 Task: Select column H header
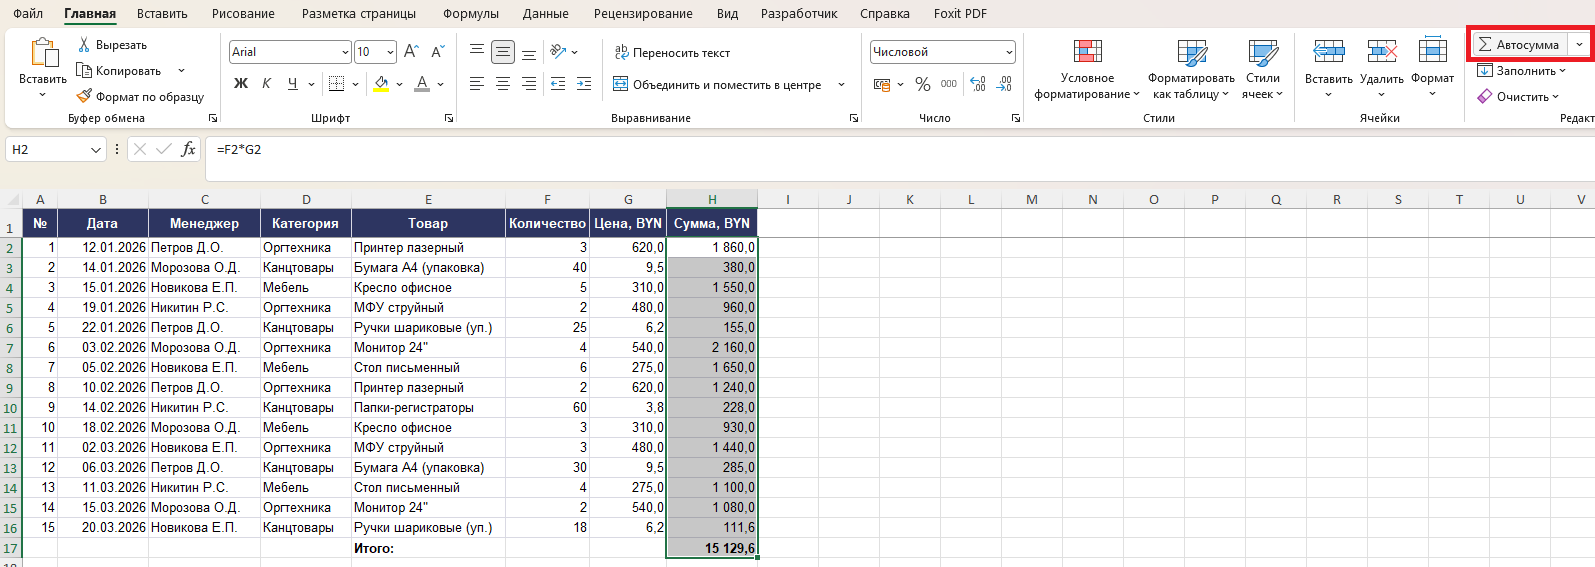coord(712,199)
